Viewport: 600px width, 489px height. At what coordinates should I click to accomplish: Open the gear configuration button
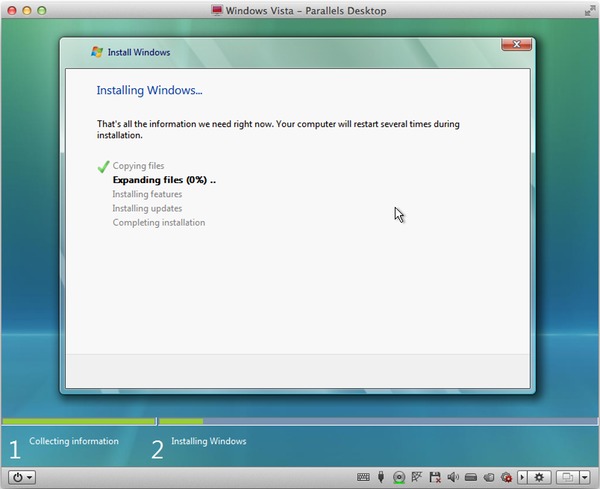(x=539, y=477)
